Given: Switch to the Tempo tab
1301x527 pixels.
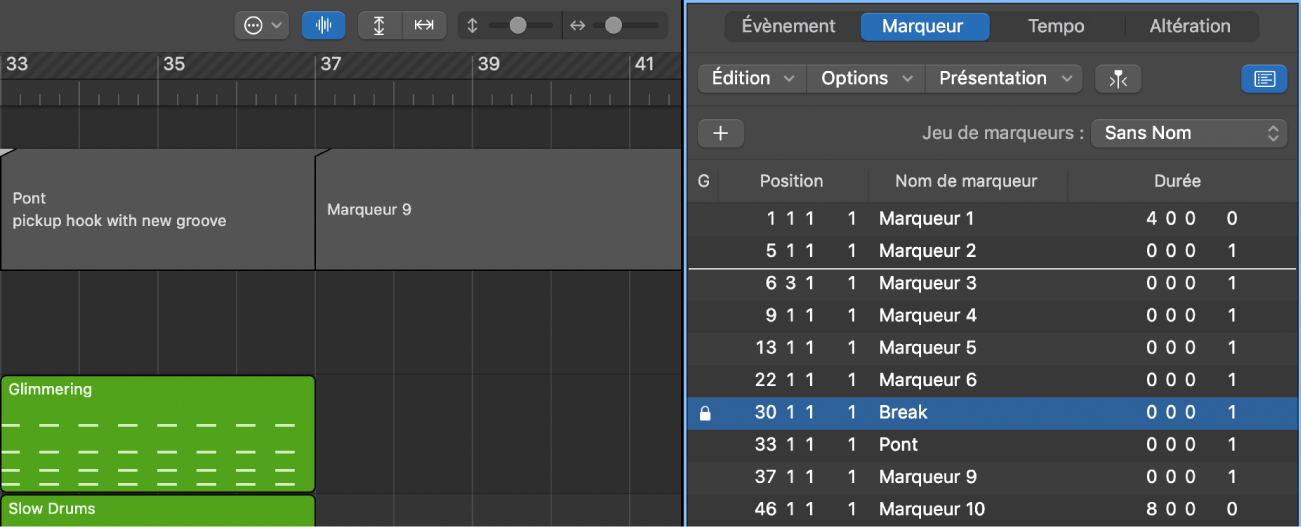Looking at the screenshot, I should 1055,27.
